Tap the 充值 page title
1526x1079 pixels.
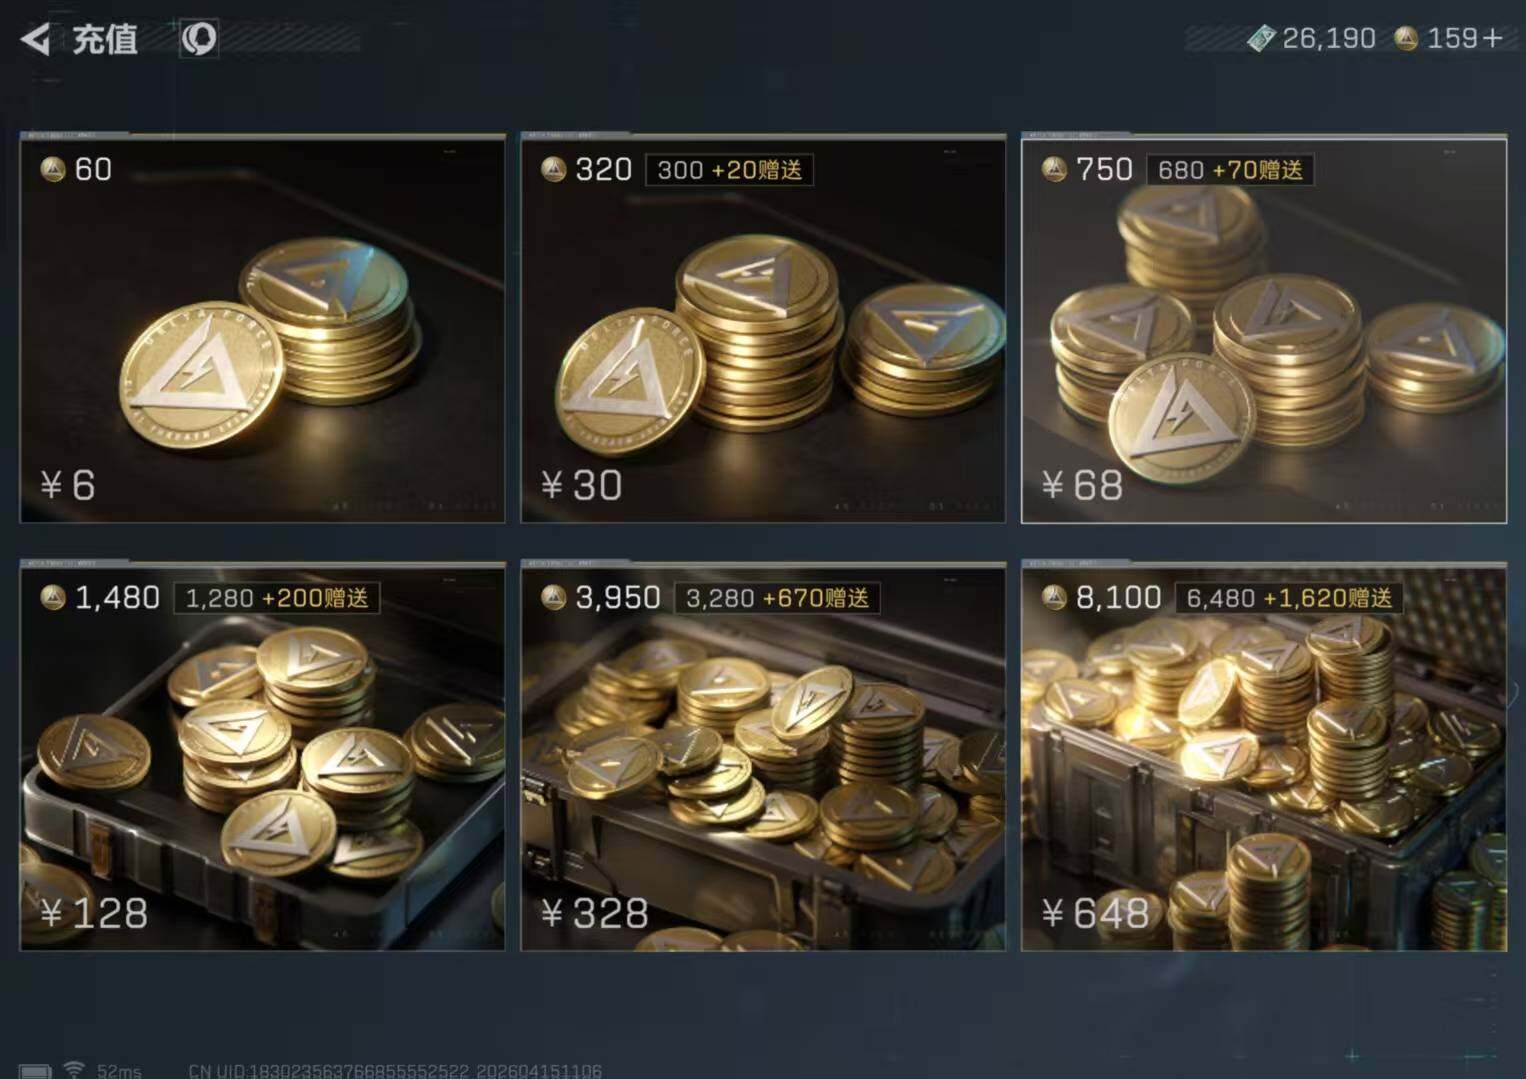click(104, 40)
